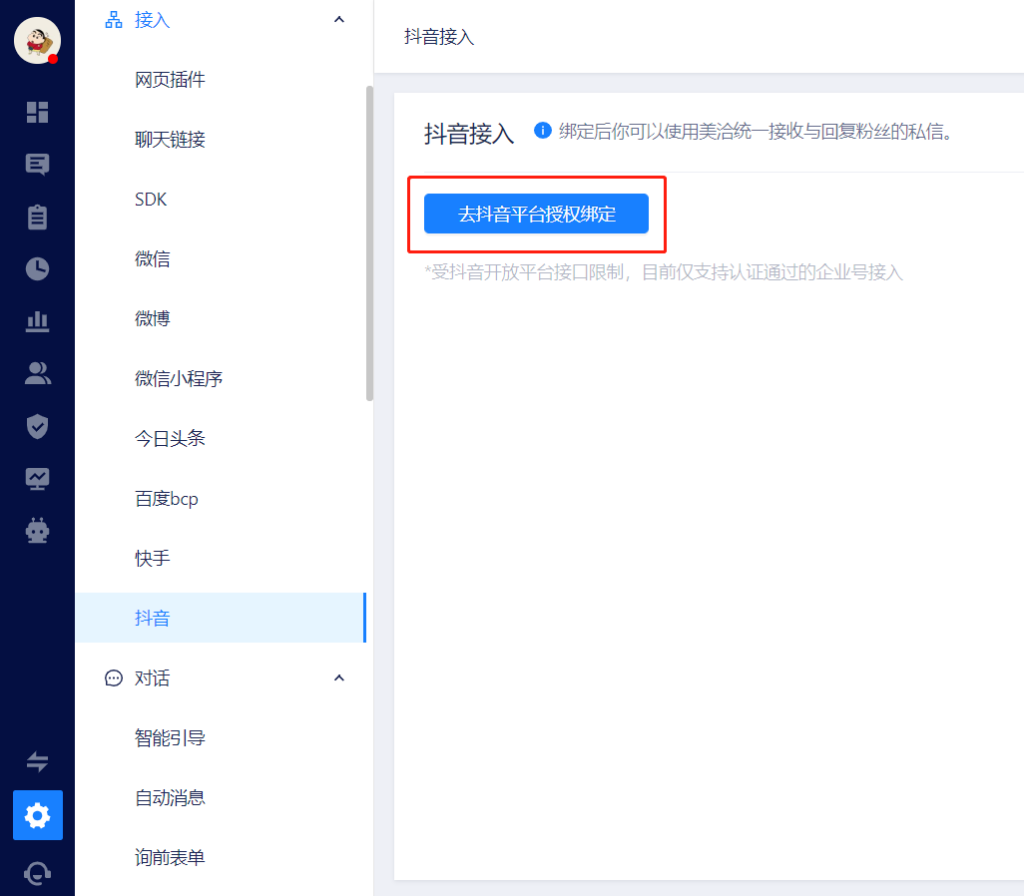
Task: Open the shield checkmark icon
Action: (37, 426)
